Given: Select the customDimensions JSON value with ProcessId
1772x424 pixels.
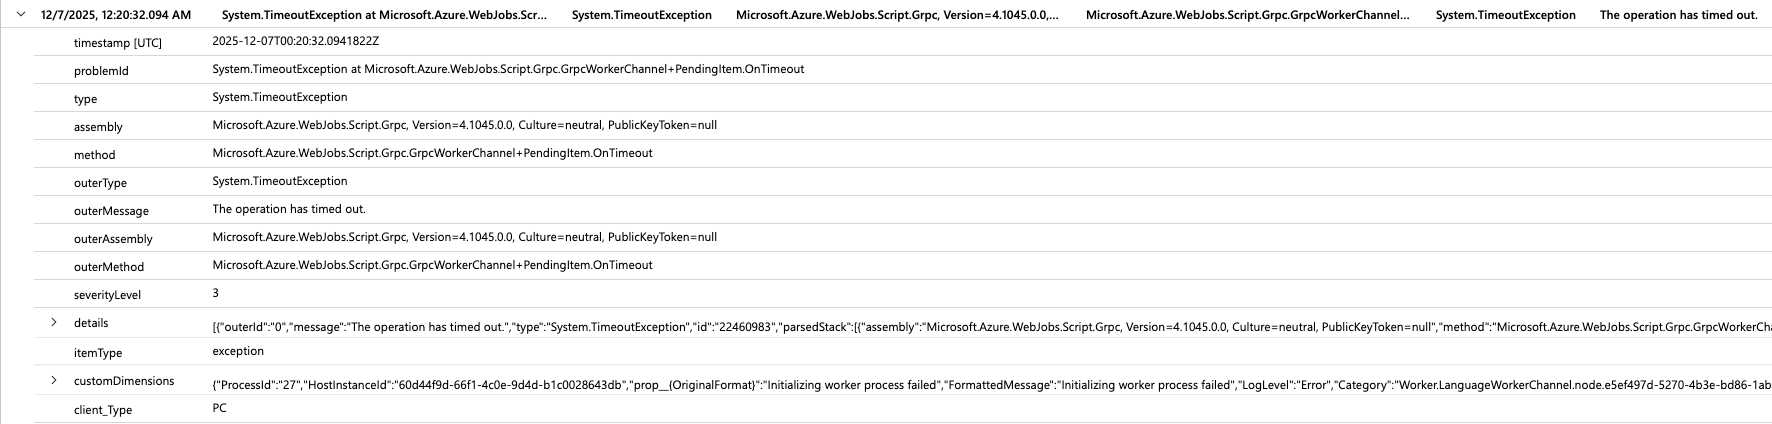Looking at the screenshot, I should tap(992, 385).
